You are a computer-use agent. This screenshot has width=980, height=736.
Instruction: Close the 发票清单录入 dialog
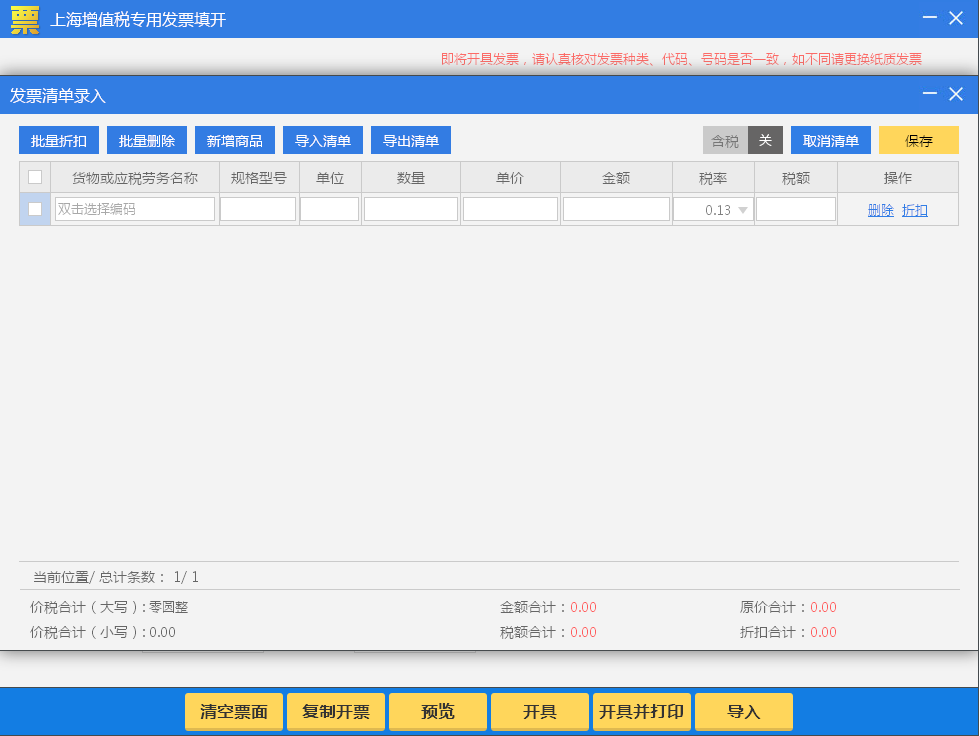pos(956,94)
